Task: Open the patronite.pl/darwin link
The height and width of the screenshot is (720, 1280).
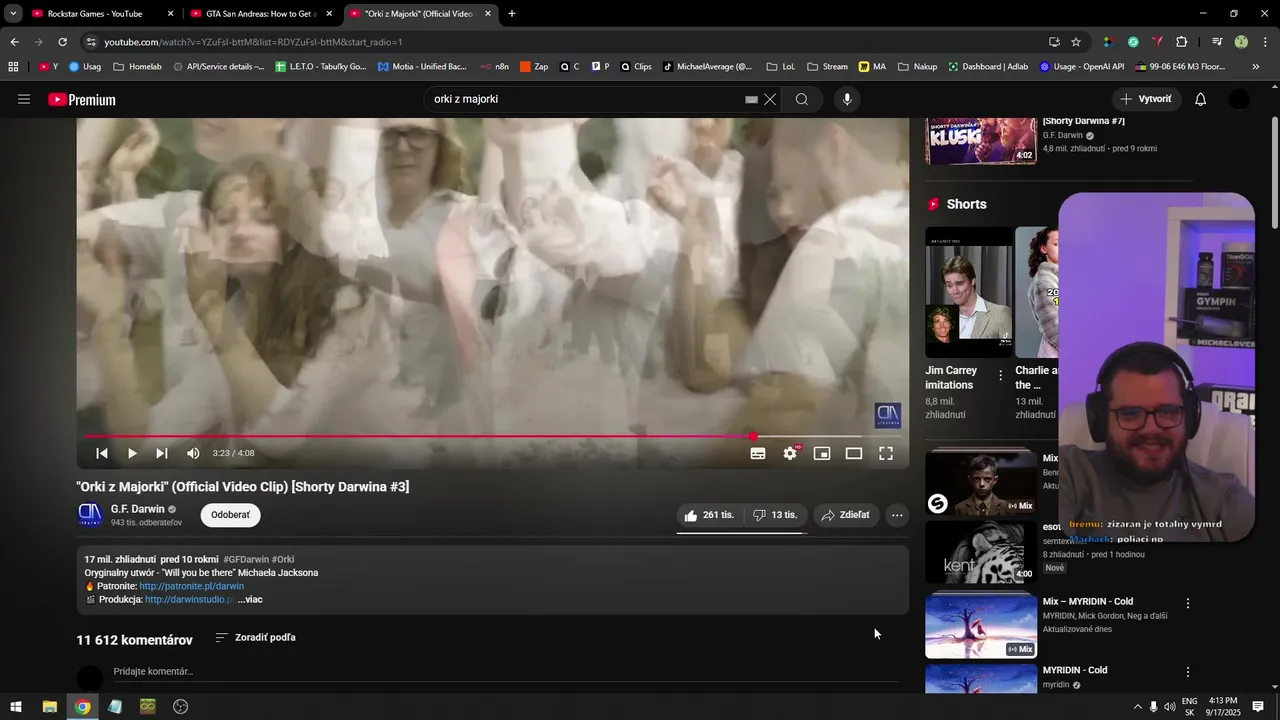Action: pyautogui.click(x=191, y=586)
